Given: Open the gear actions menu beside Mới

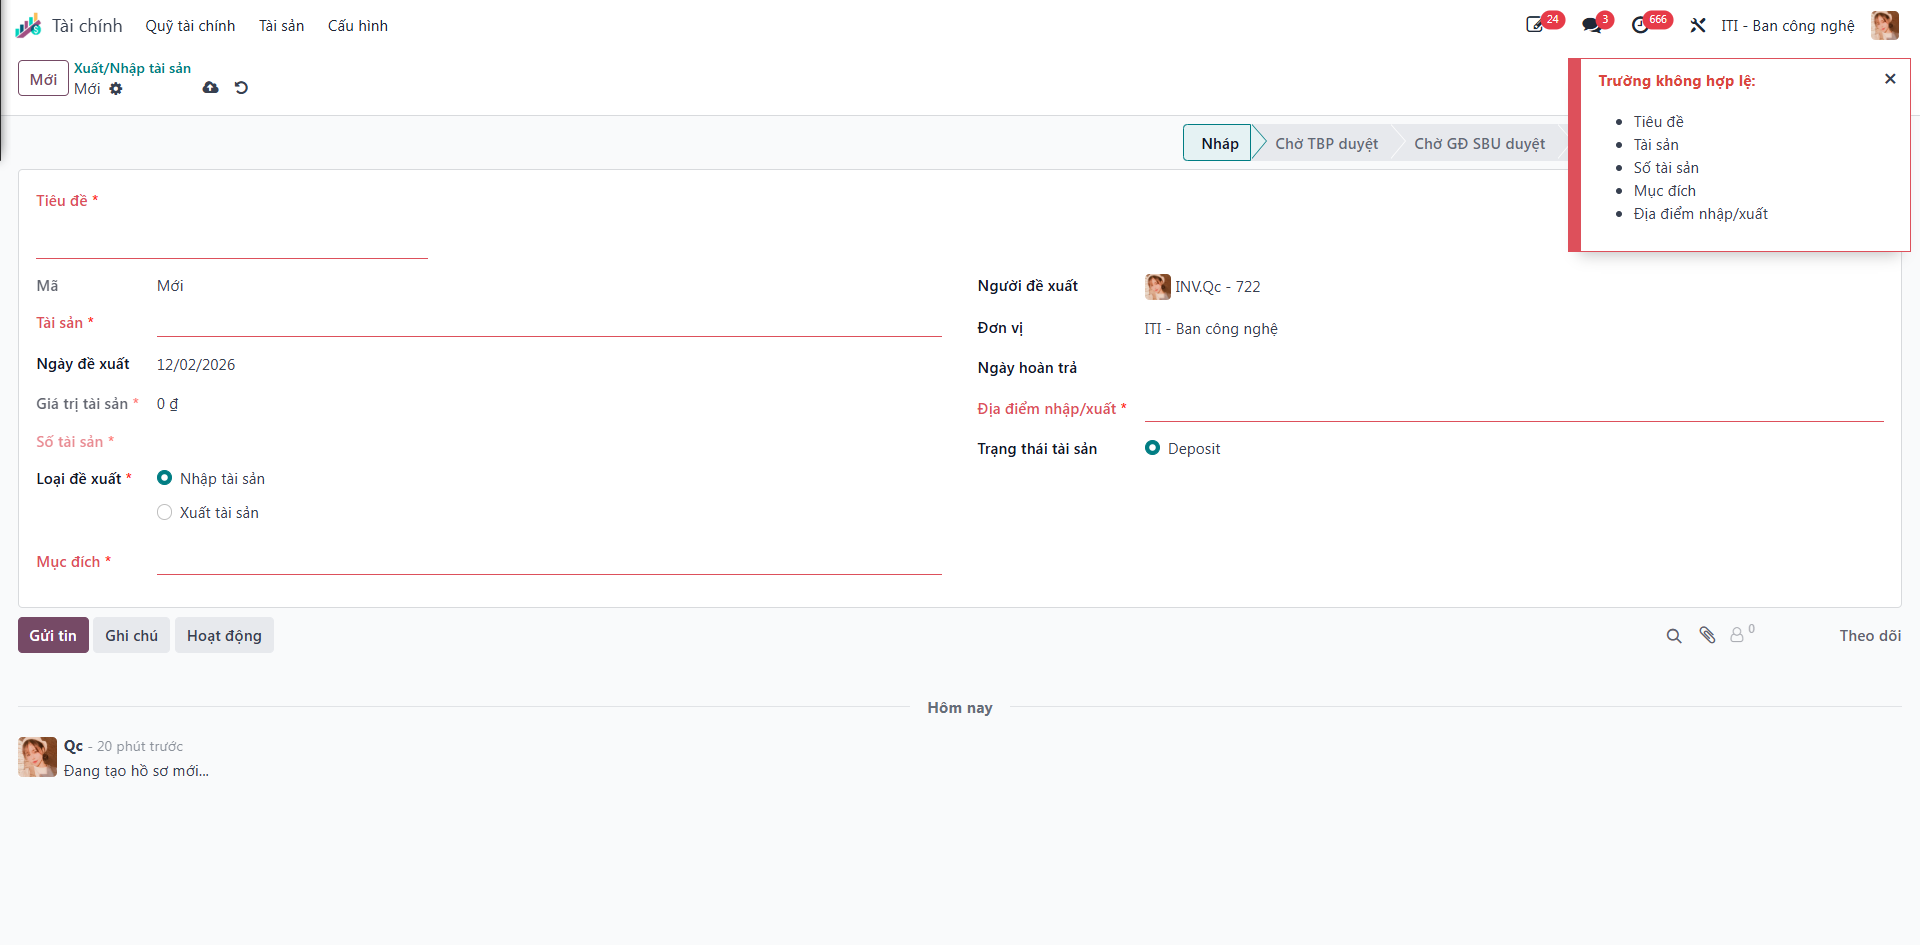Looking at the screenshot, I should [x=116, y=89].
